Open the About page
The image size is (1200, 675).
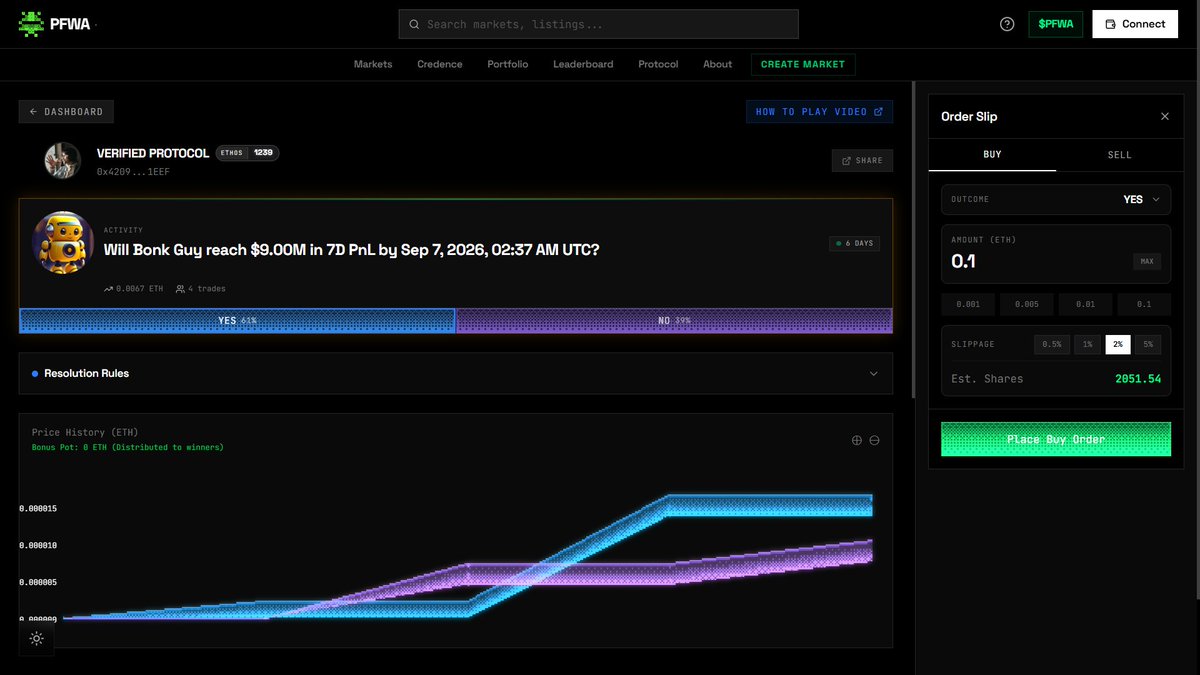pos(717,64)
